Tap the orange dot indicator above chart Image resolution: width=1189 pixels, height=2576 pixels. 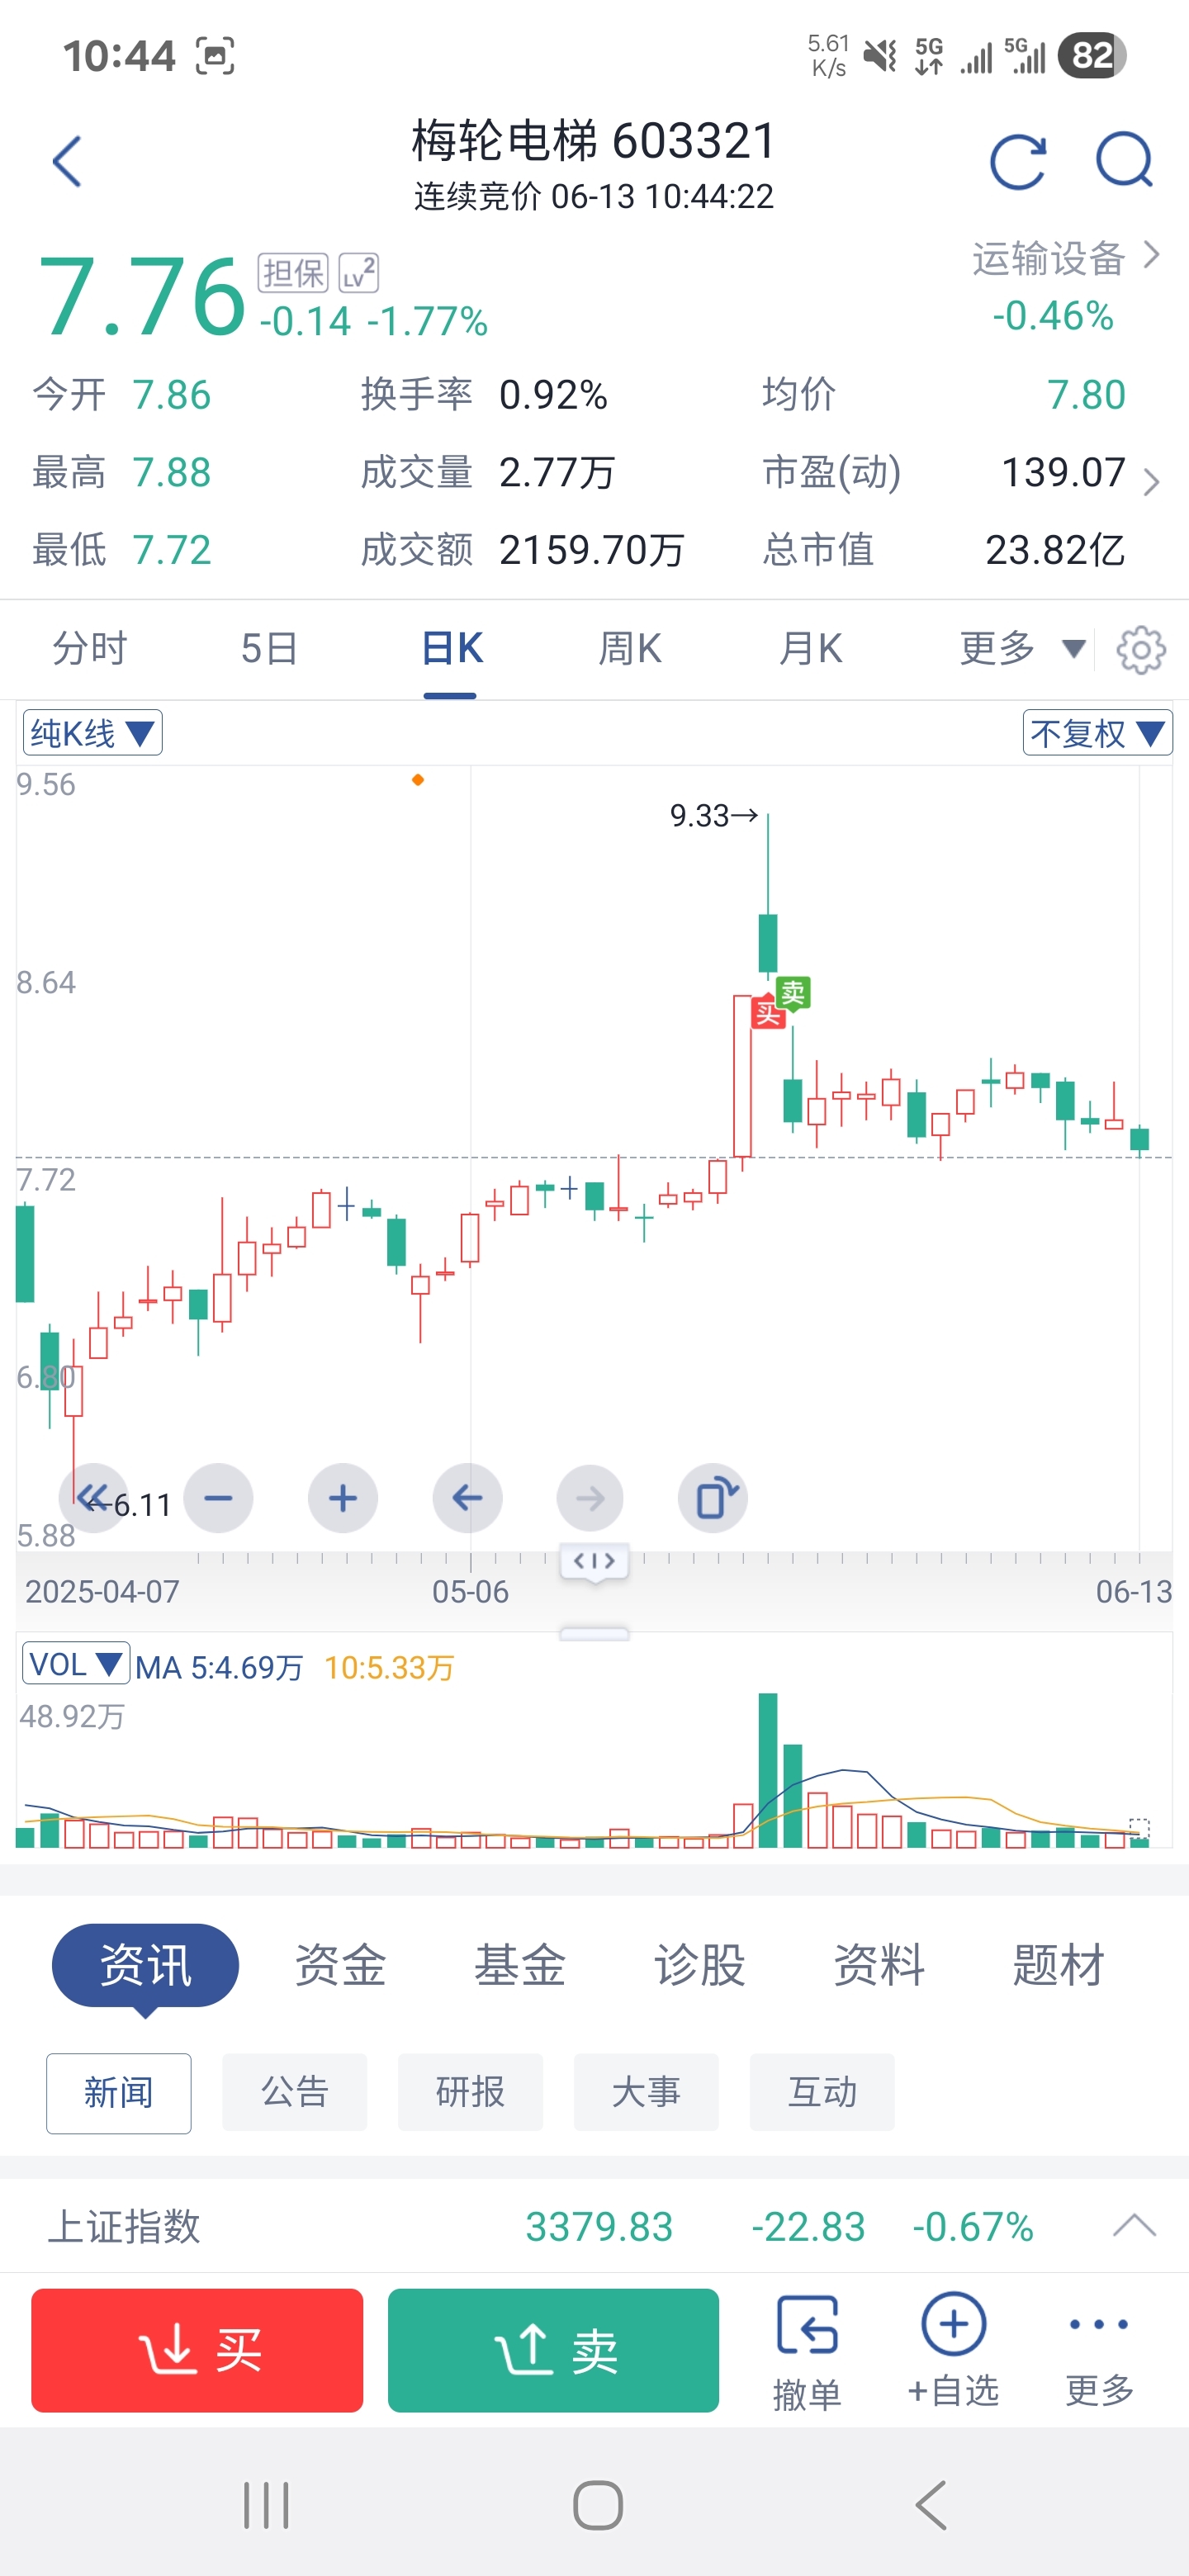click(x=418, y=780)
